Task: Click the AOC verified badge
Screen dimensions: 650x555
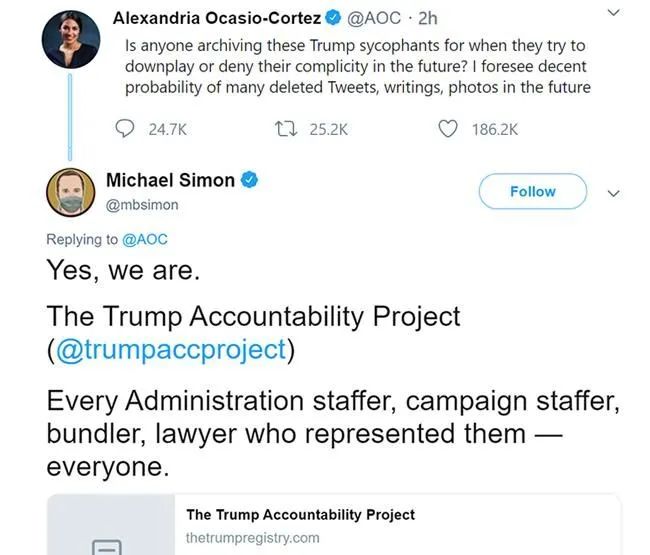Action: pos(334,18)
